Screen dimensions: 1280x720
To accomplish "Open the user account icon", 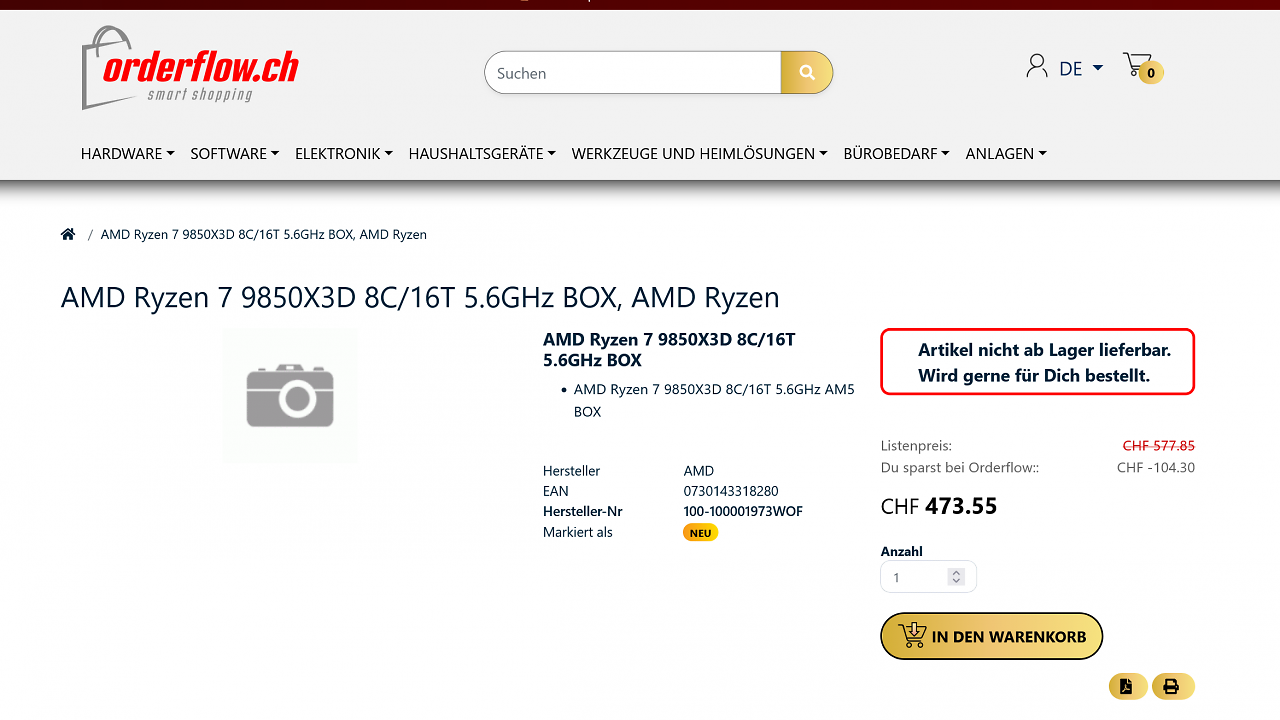I will tap(1037, 67).
